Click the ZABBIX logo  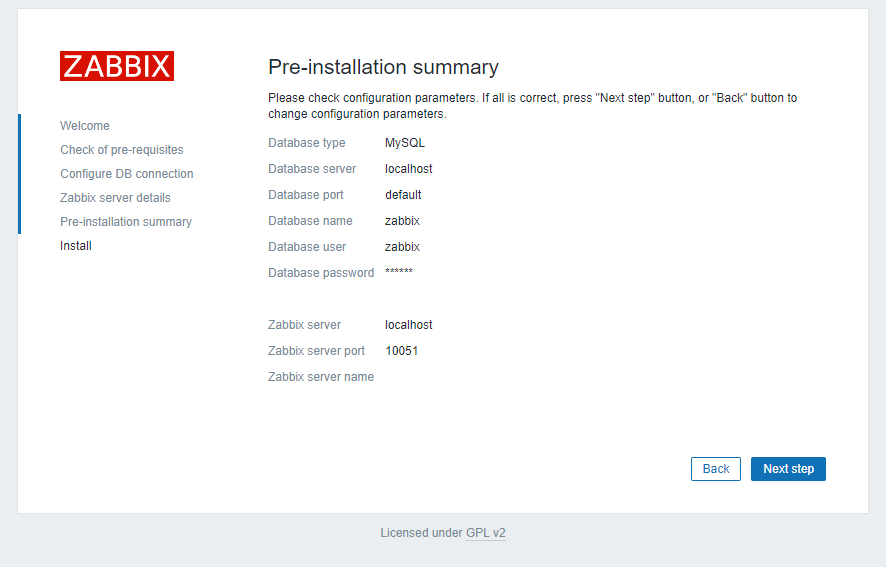coord(117,66)
